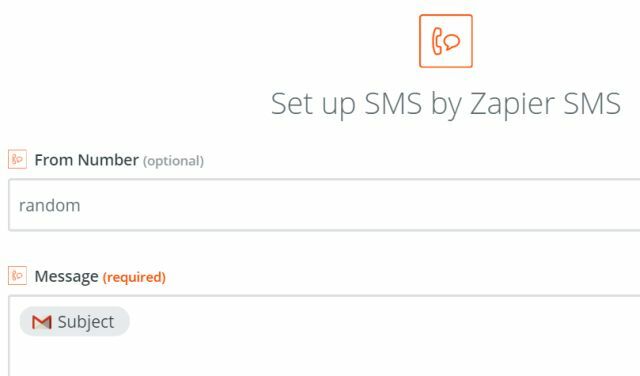Click the large SMS by Zapier app icon

click(x=446, y=41)
